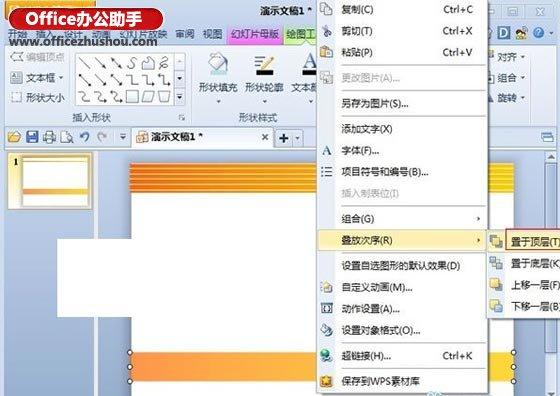
Task: Open the 对齐 align dropdown
Action: pyautogui.click(x=507, y=56)
